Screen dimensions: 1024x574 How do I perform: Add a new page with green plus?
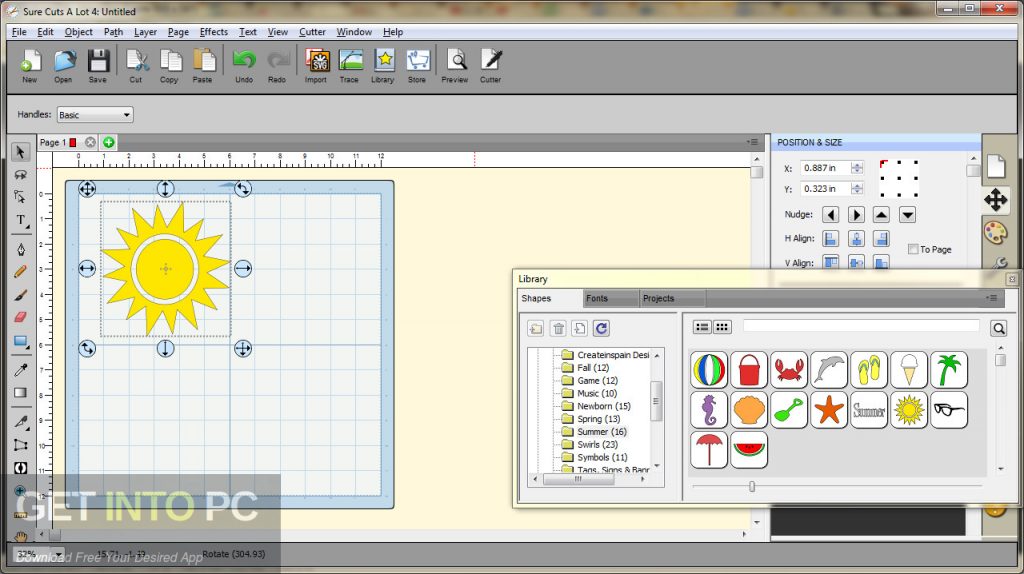[108, 143]
